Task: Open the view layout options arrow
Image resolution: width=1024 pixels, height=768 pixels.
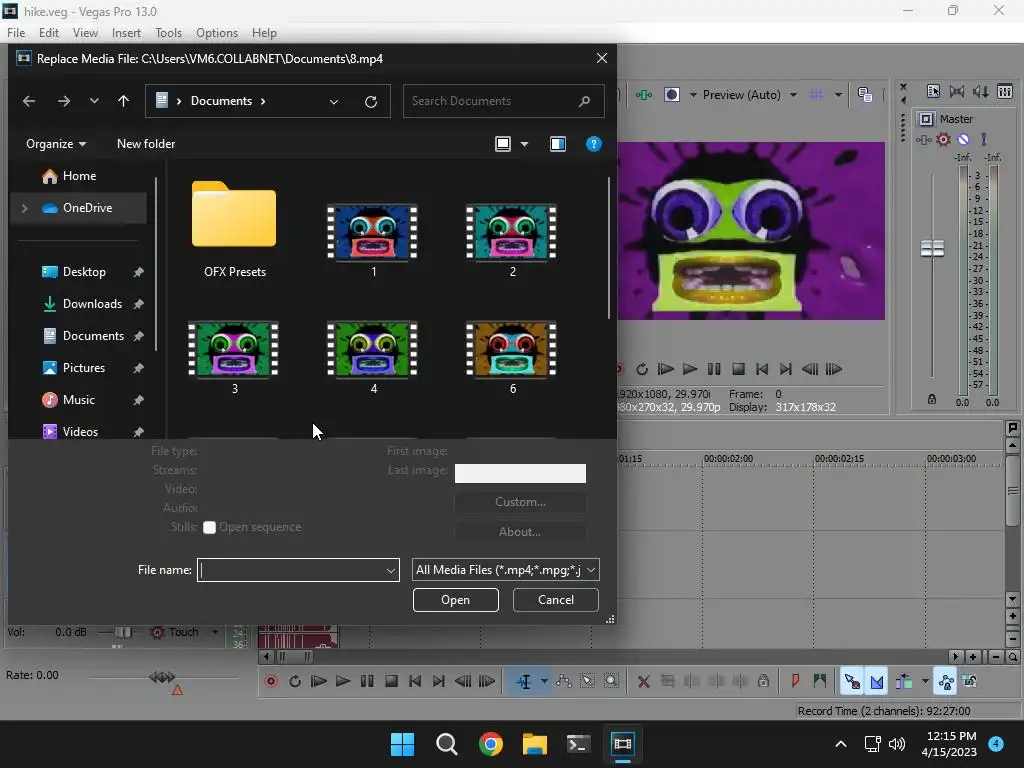Action: (x=524, y=144)
